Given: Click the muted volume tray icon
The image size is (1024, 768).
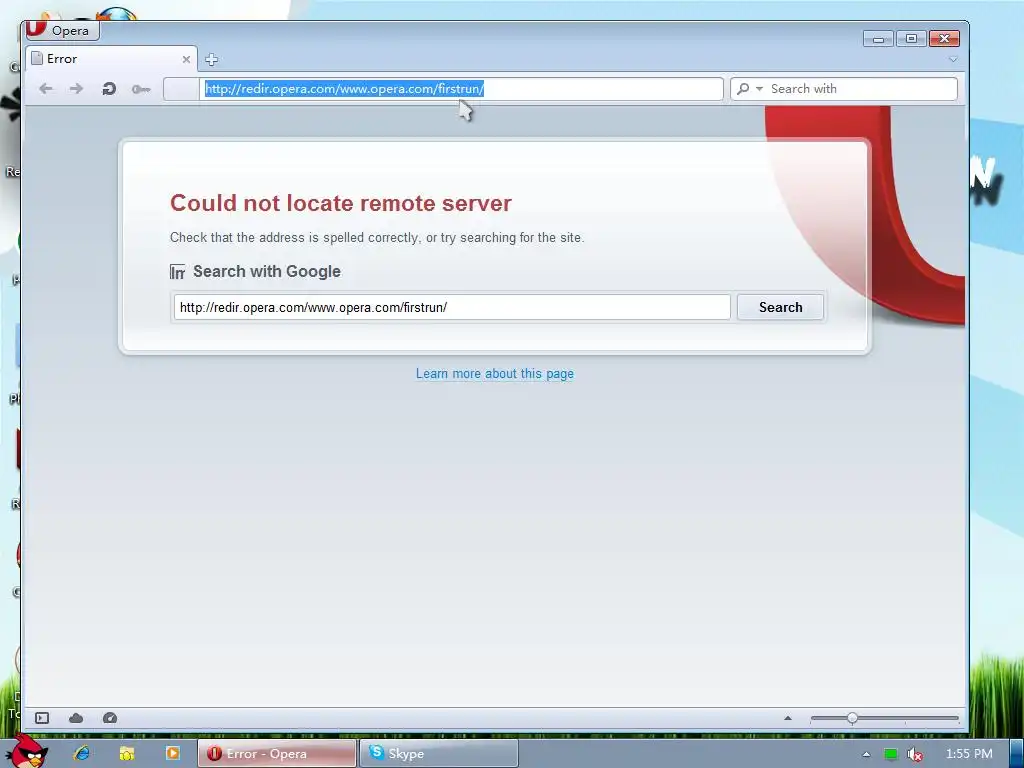Looking at the screenshot, I should click(x=915, y=754).
